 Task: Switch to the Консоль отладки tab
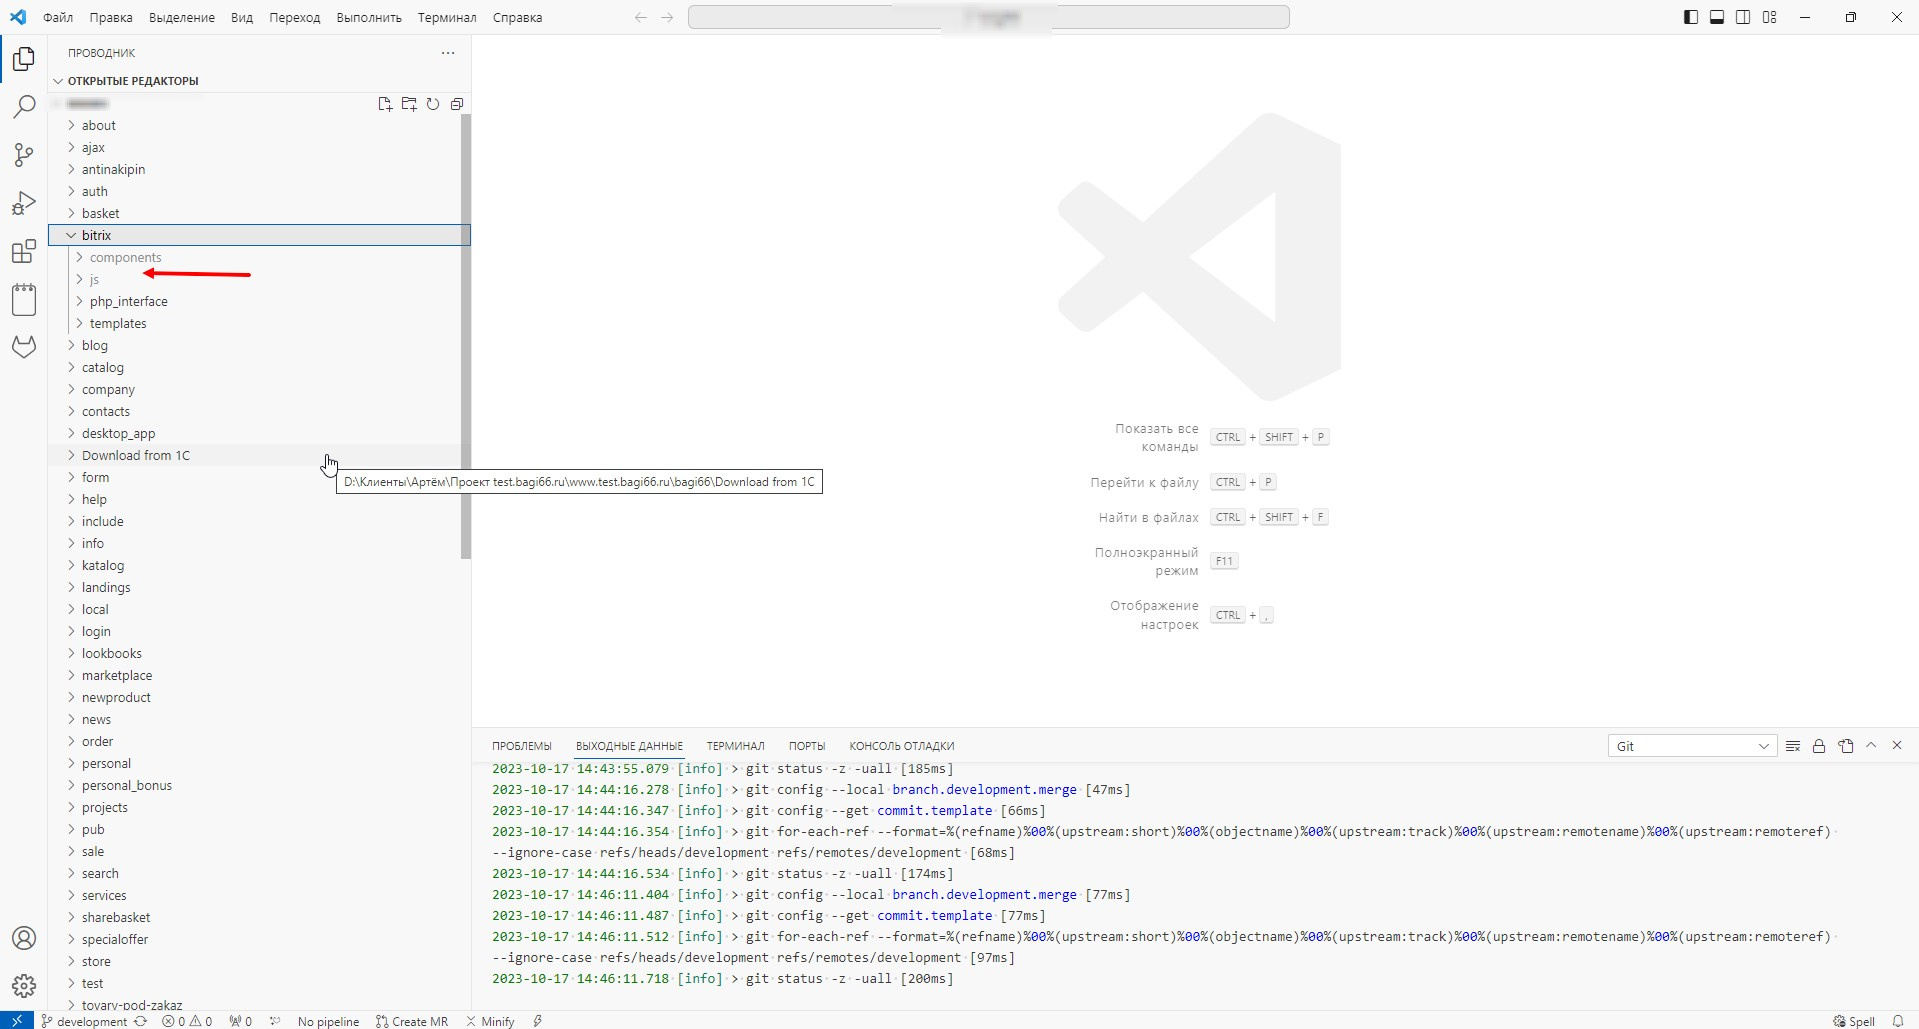(902, 746)
